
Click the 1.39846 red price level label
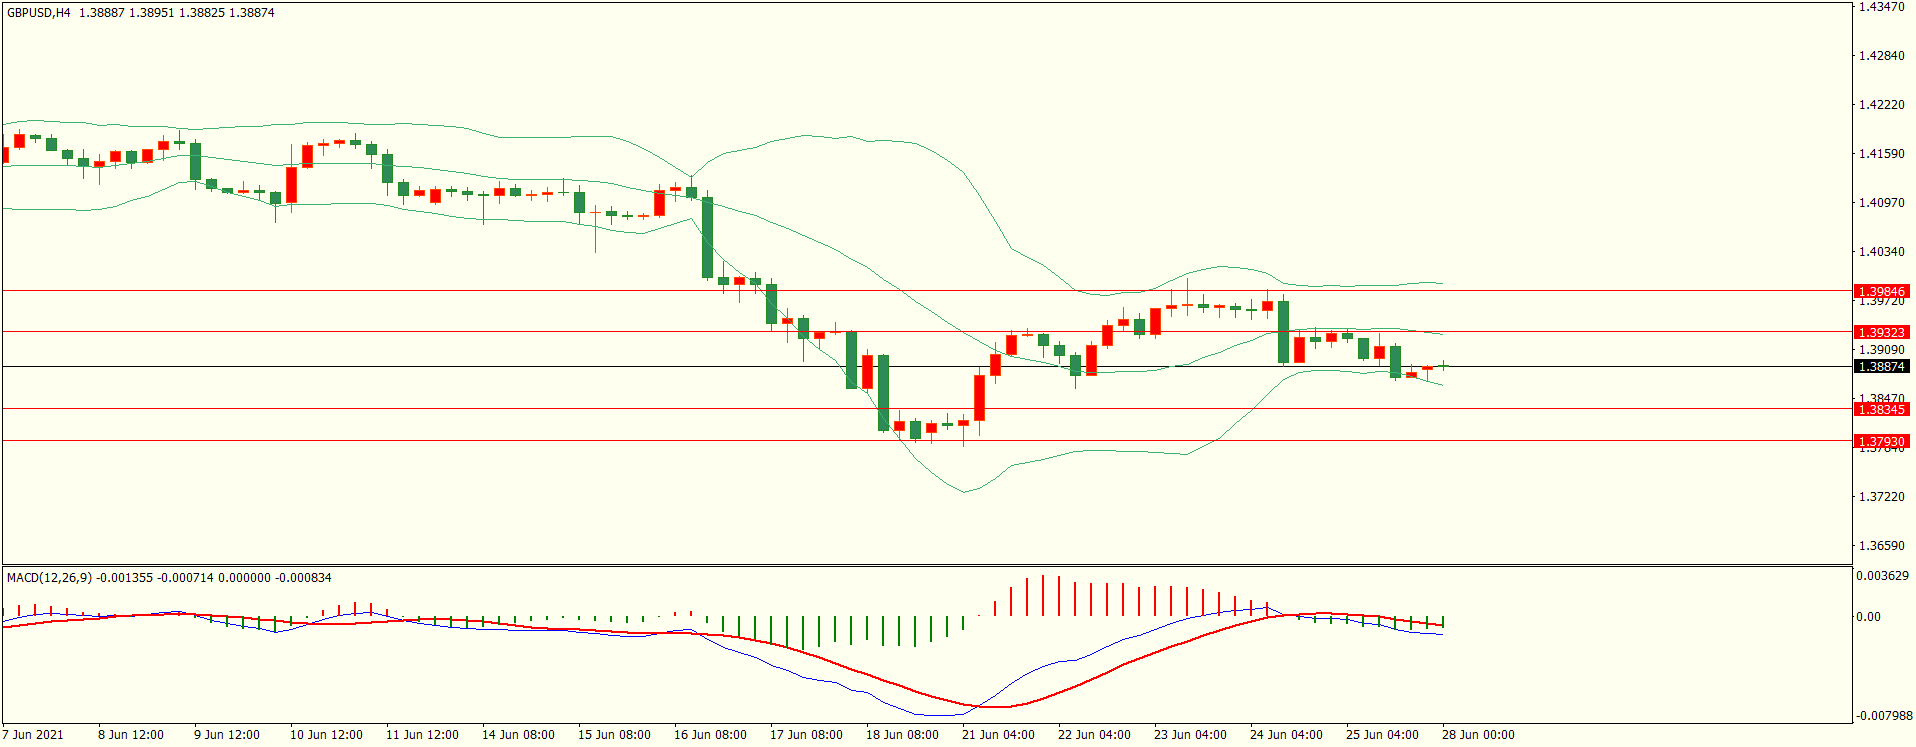coord(1881,292)
